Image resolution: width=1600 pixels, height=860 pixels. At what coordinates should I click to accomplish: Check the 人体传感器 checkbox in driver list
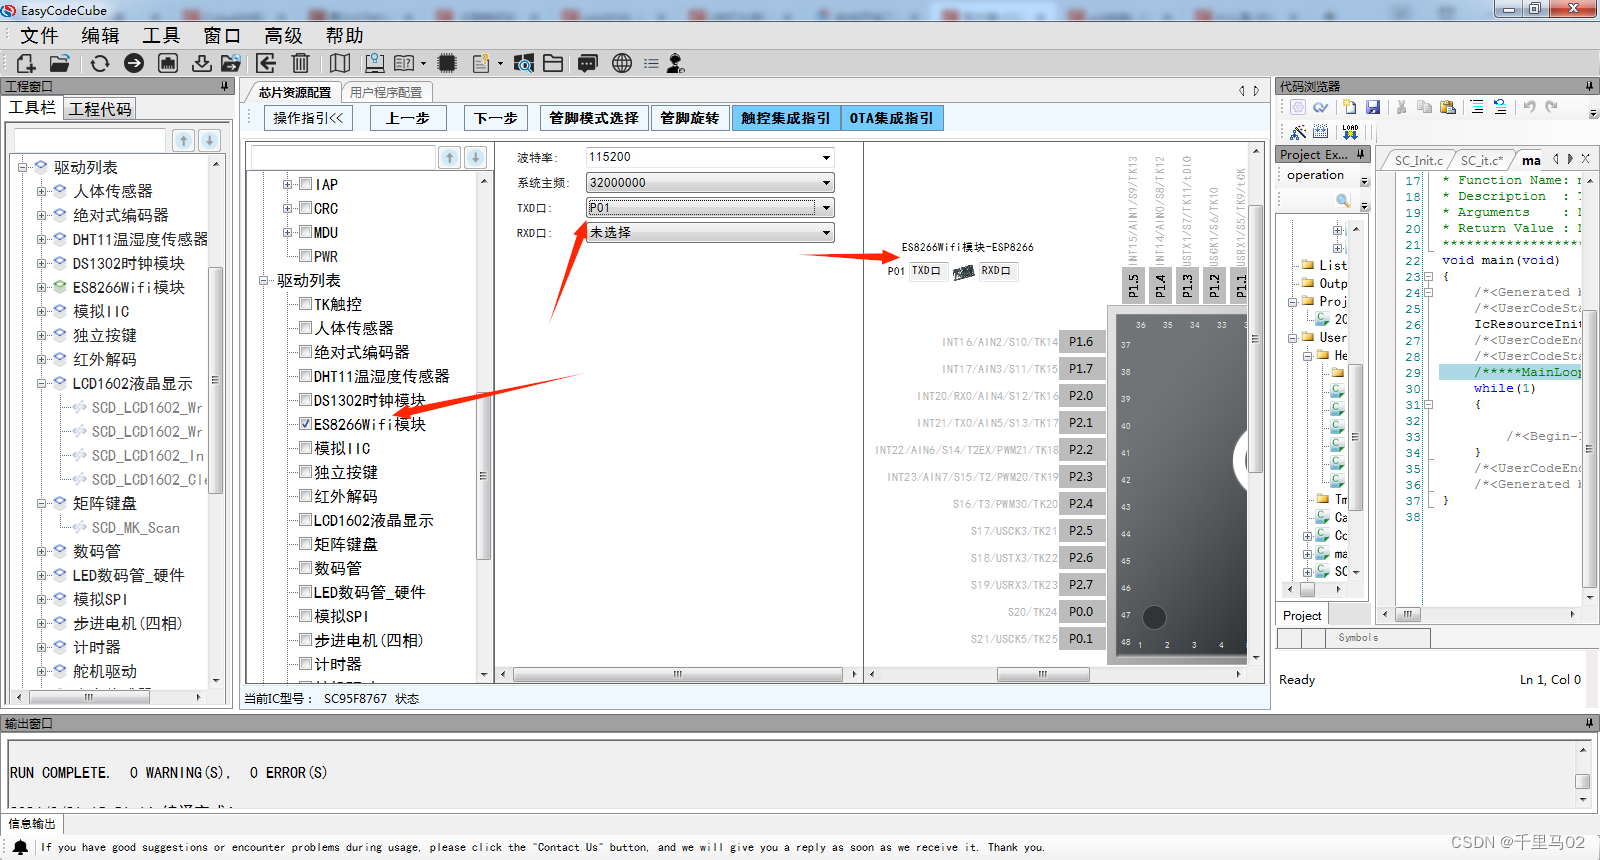pyautogui.click(x=306, y=327)
